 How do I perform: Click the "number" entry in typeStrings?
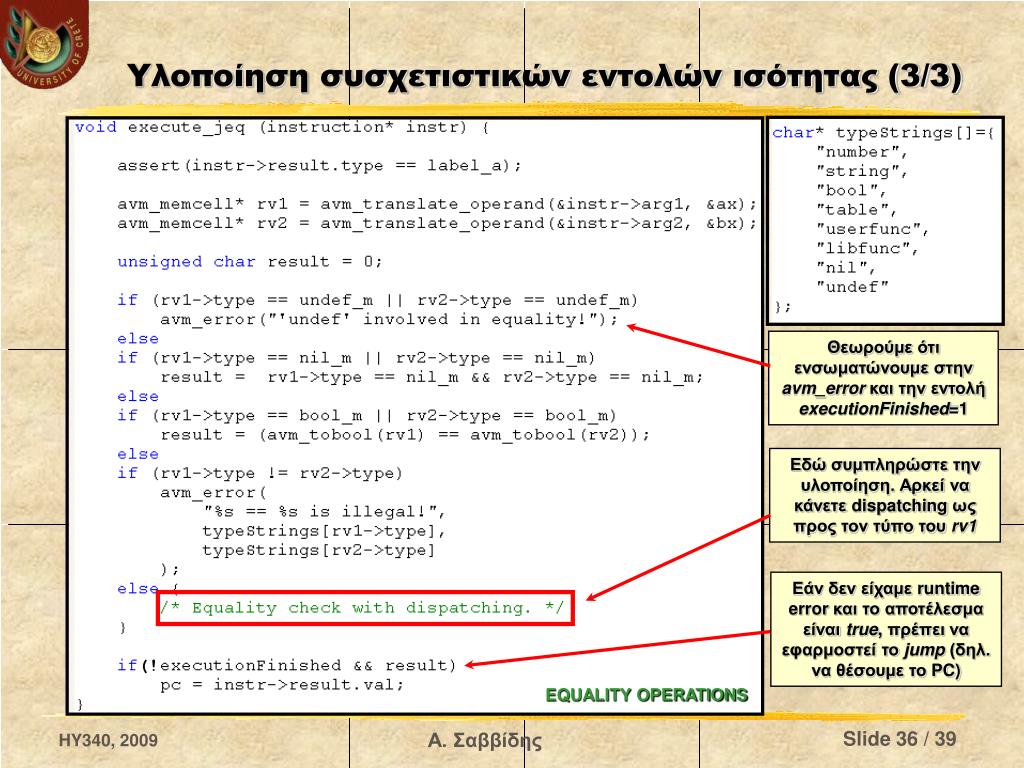(x=861, y=152)
